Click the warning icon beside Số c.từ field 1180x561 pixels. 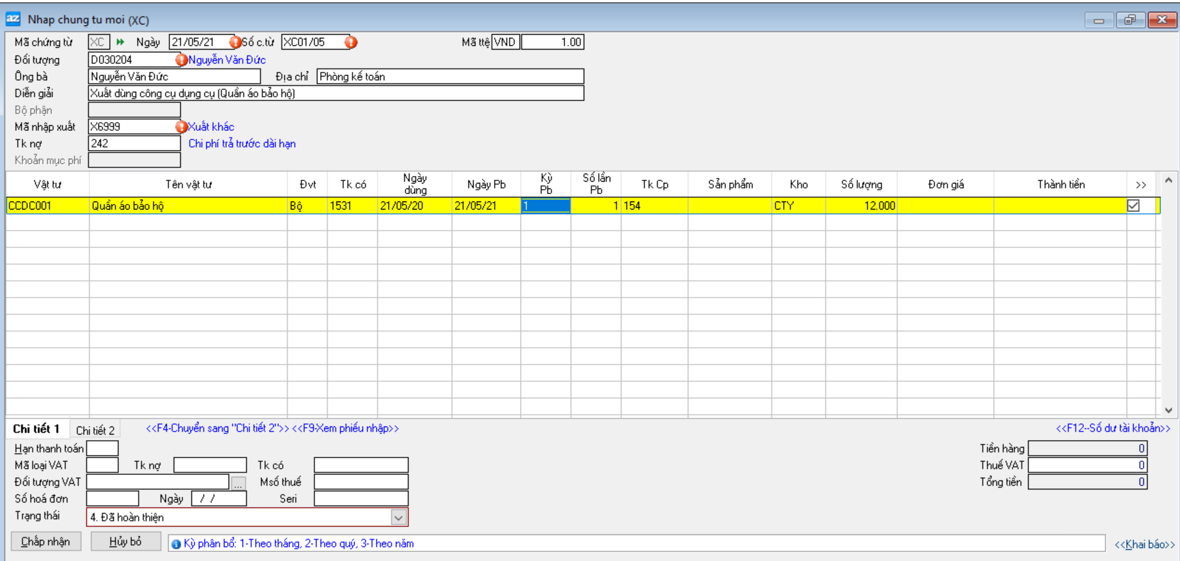click(x=351, y=43)
